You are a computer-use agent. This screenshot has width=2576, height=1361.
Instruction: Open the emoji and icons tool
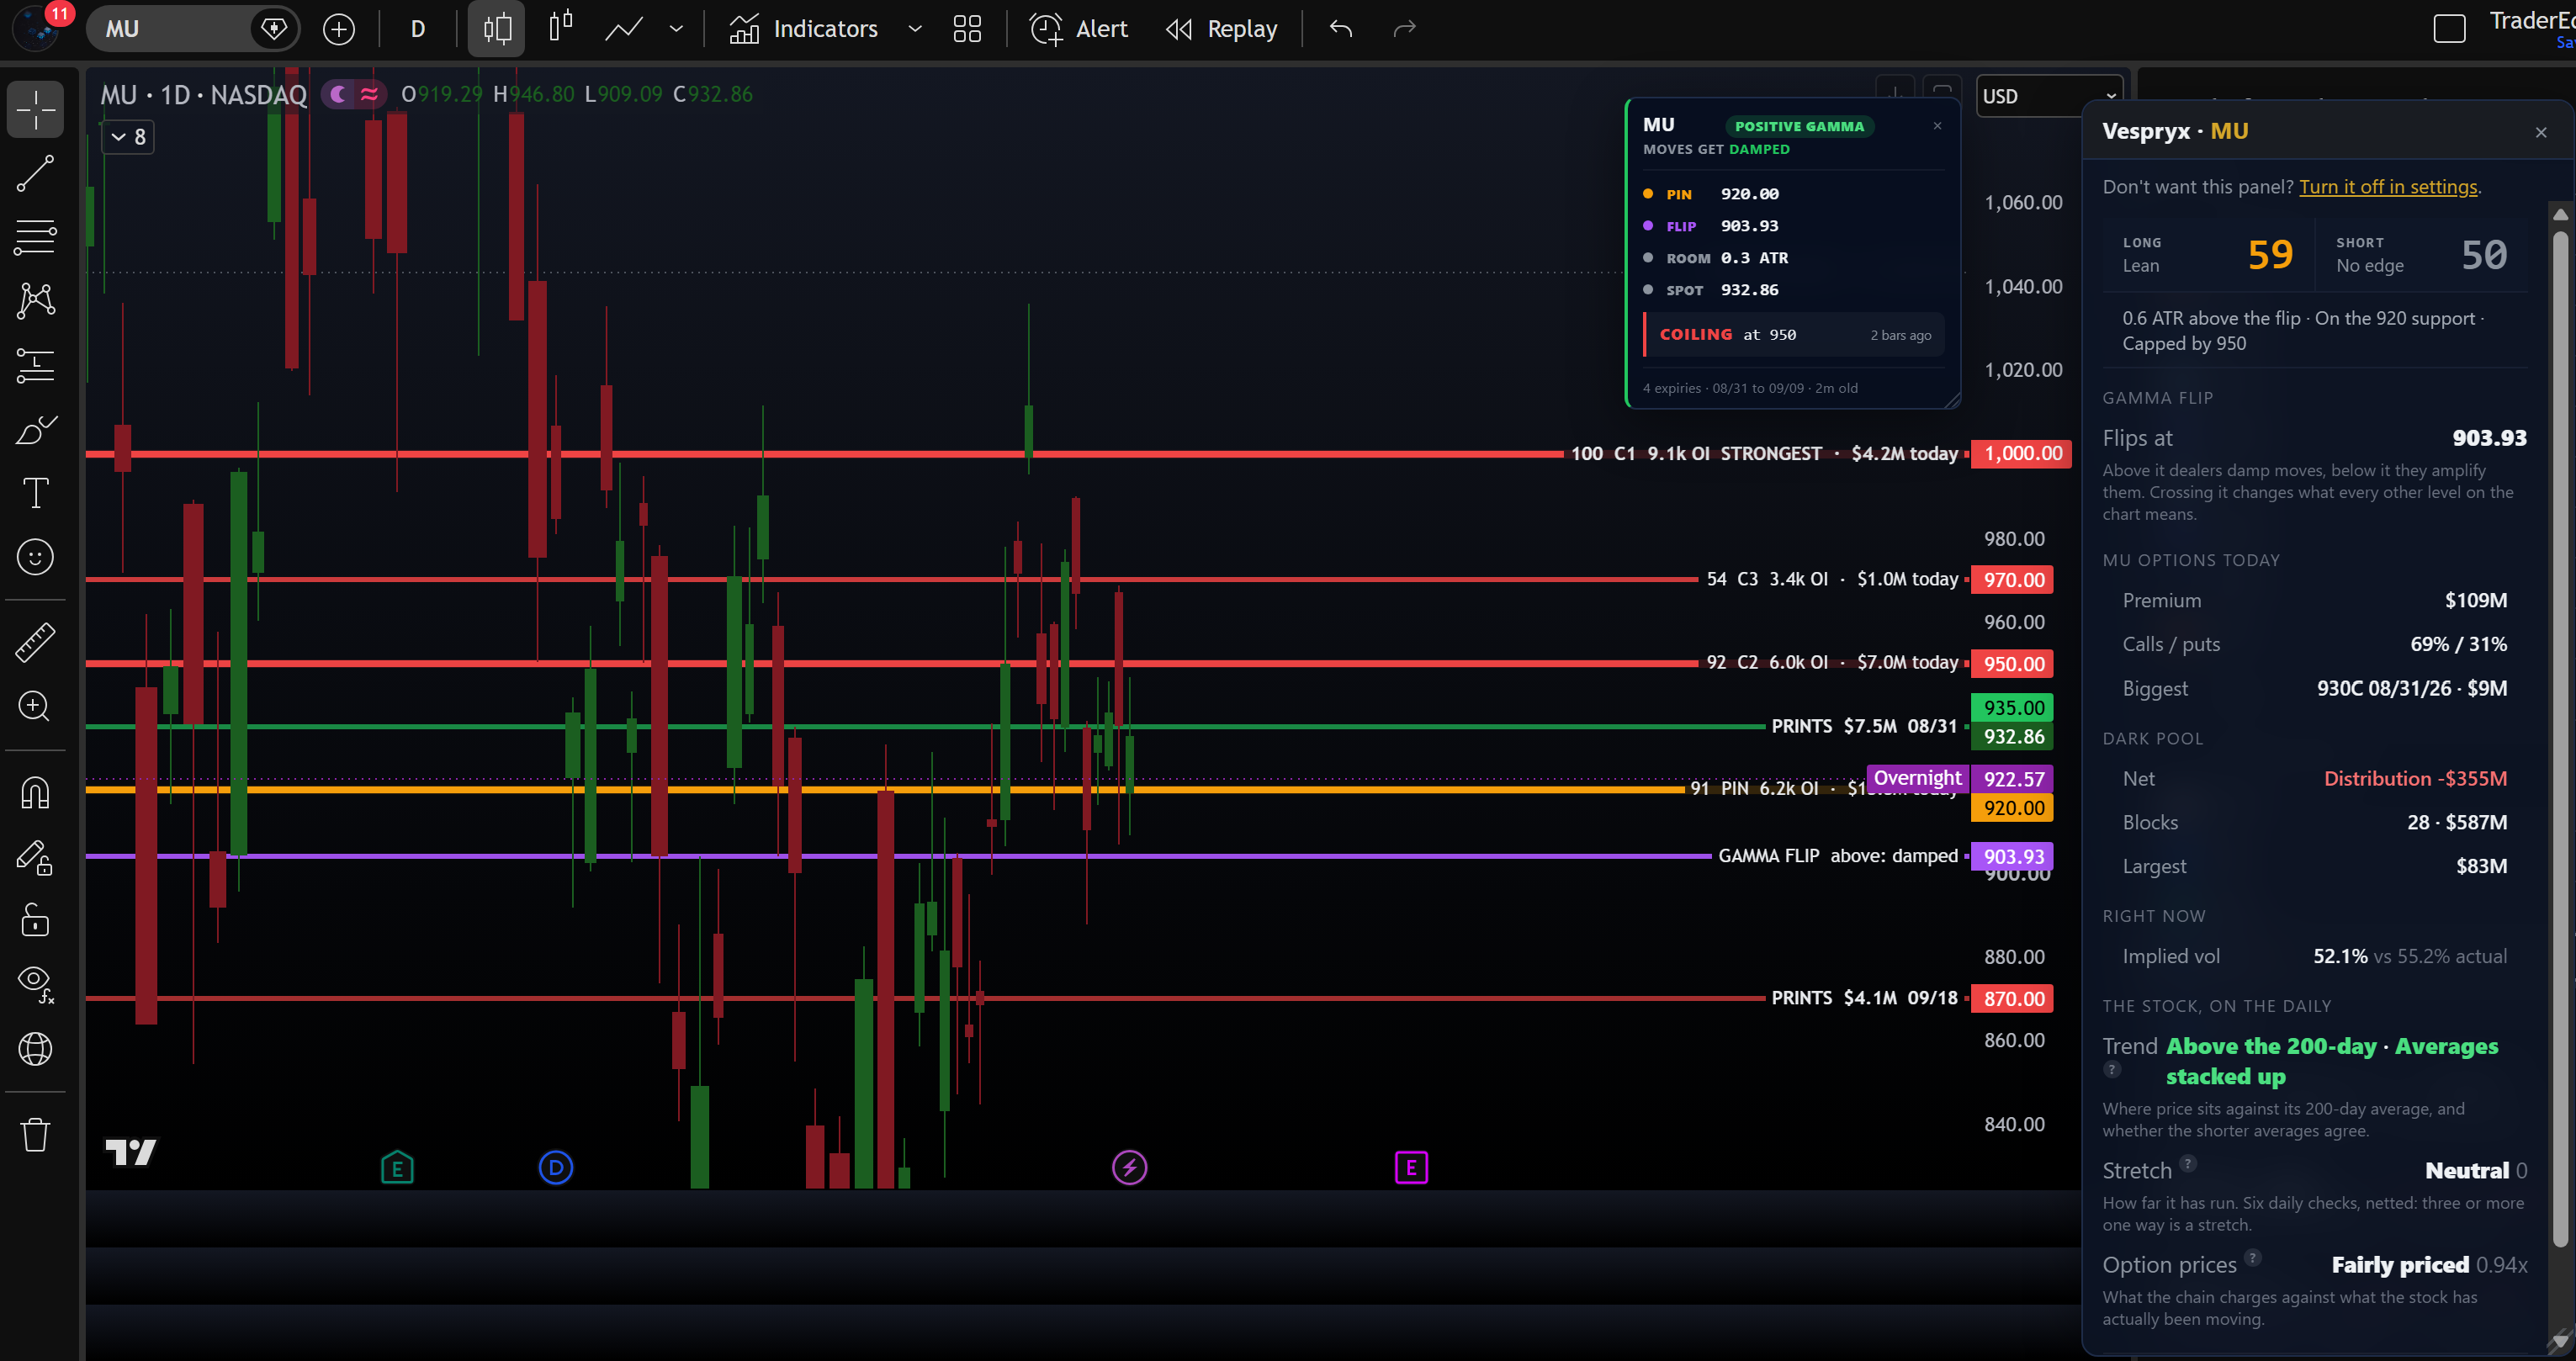pos(35,557)
